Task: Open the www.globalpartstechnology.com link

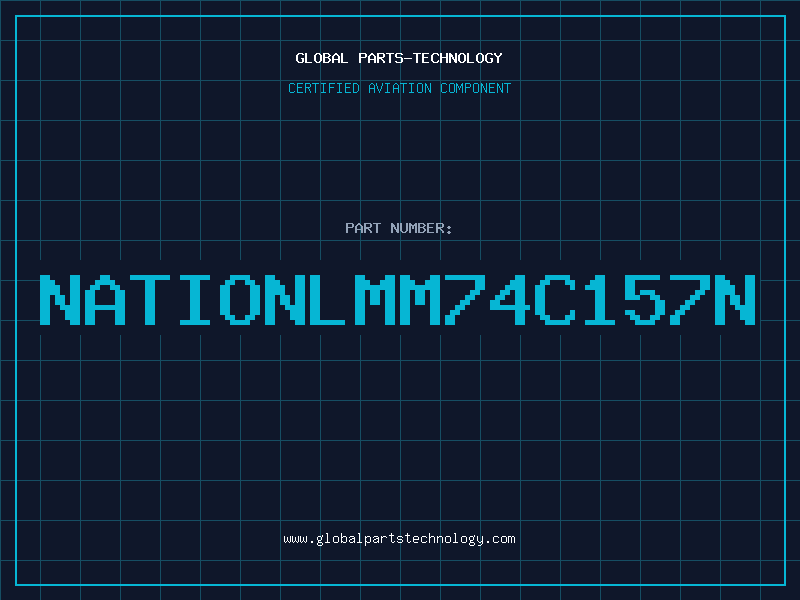Action: click(x=399, y=539)
